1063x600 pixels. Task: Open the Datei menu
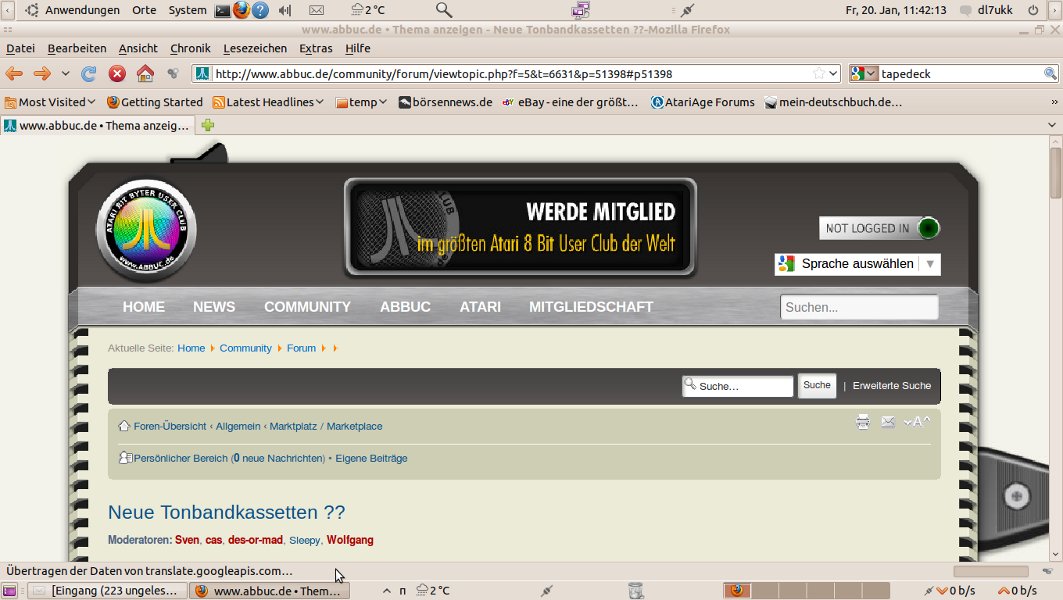point(20,48)
